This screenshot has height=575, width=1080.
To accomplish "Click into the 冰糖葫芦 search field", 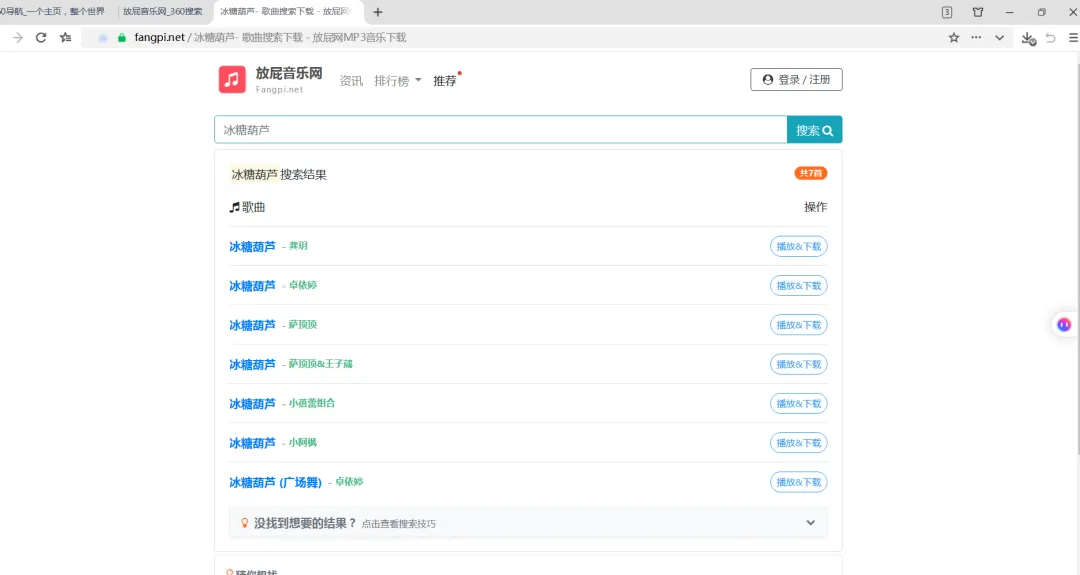I will 501,129.
